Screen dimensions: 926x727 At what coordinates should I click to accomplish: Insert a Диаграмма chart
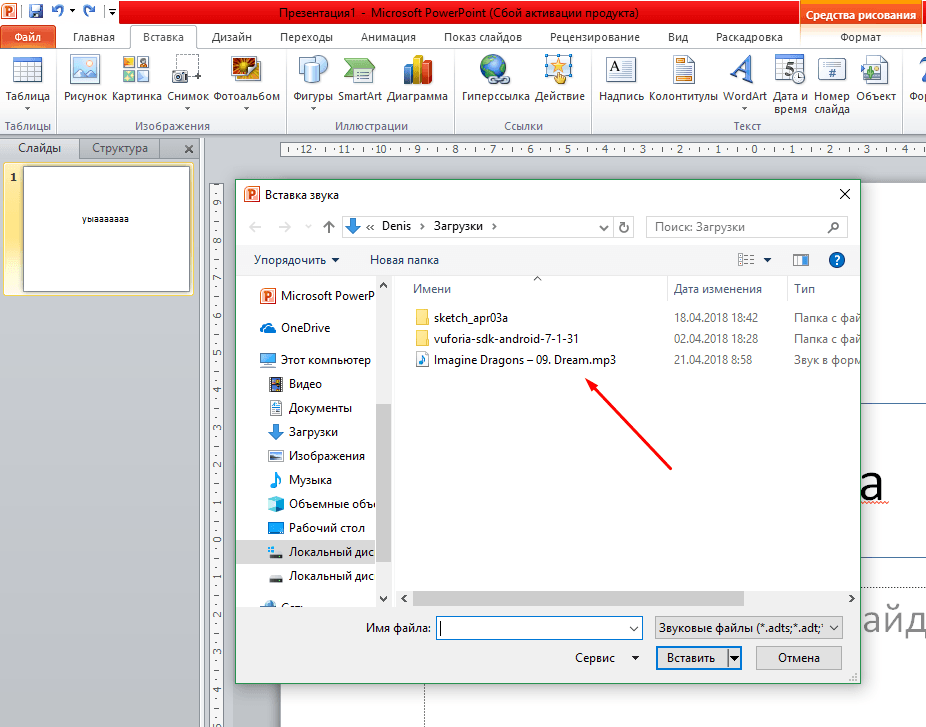(417, 80)
